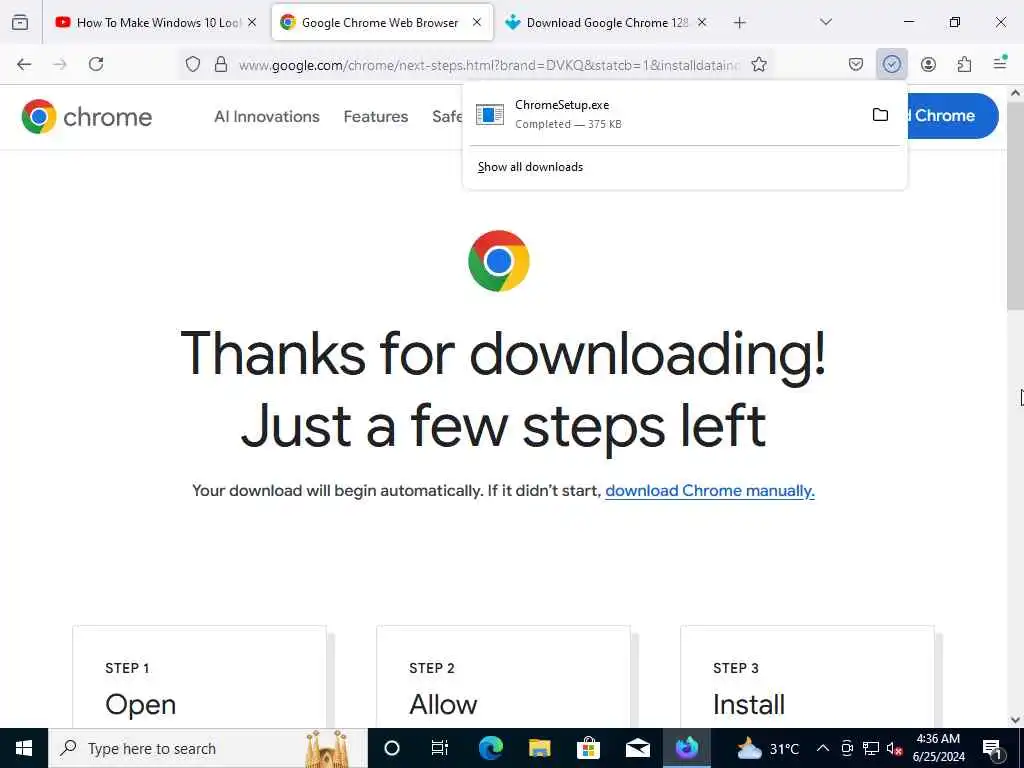Go back to previous page
Viewport: 1024px width, 768px height.
coord(24,64)
